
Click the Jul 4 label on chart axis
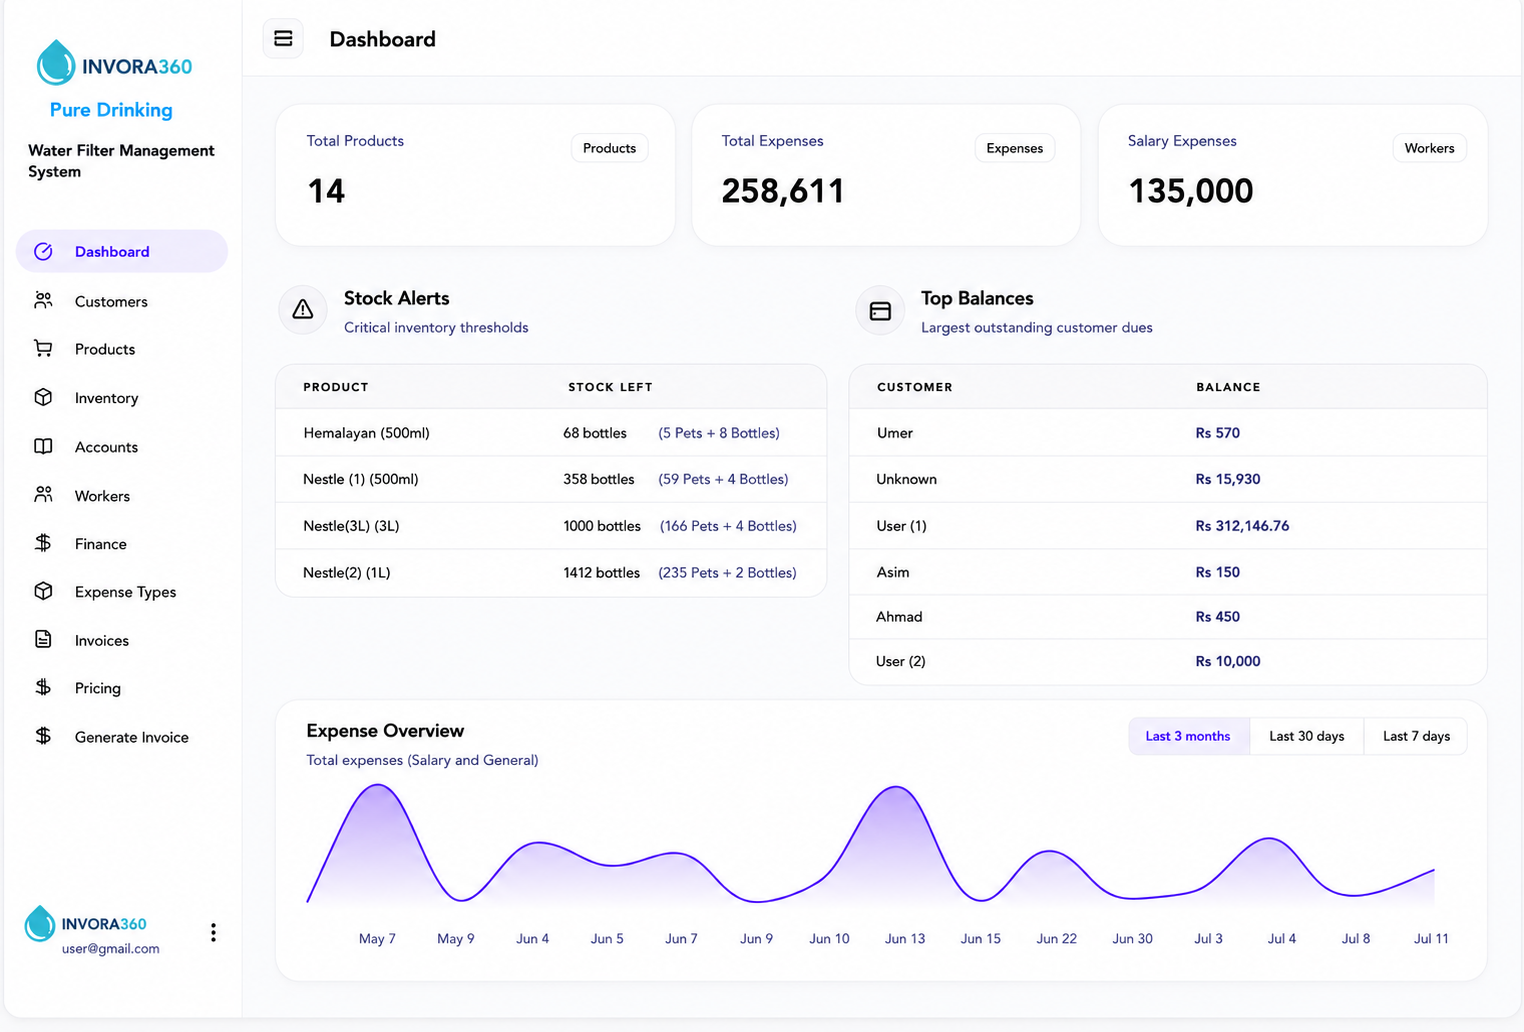pyautogui.click(x=1282, y=939)
